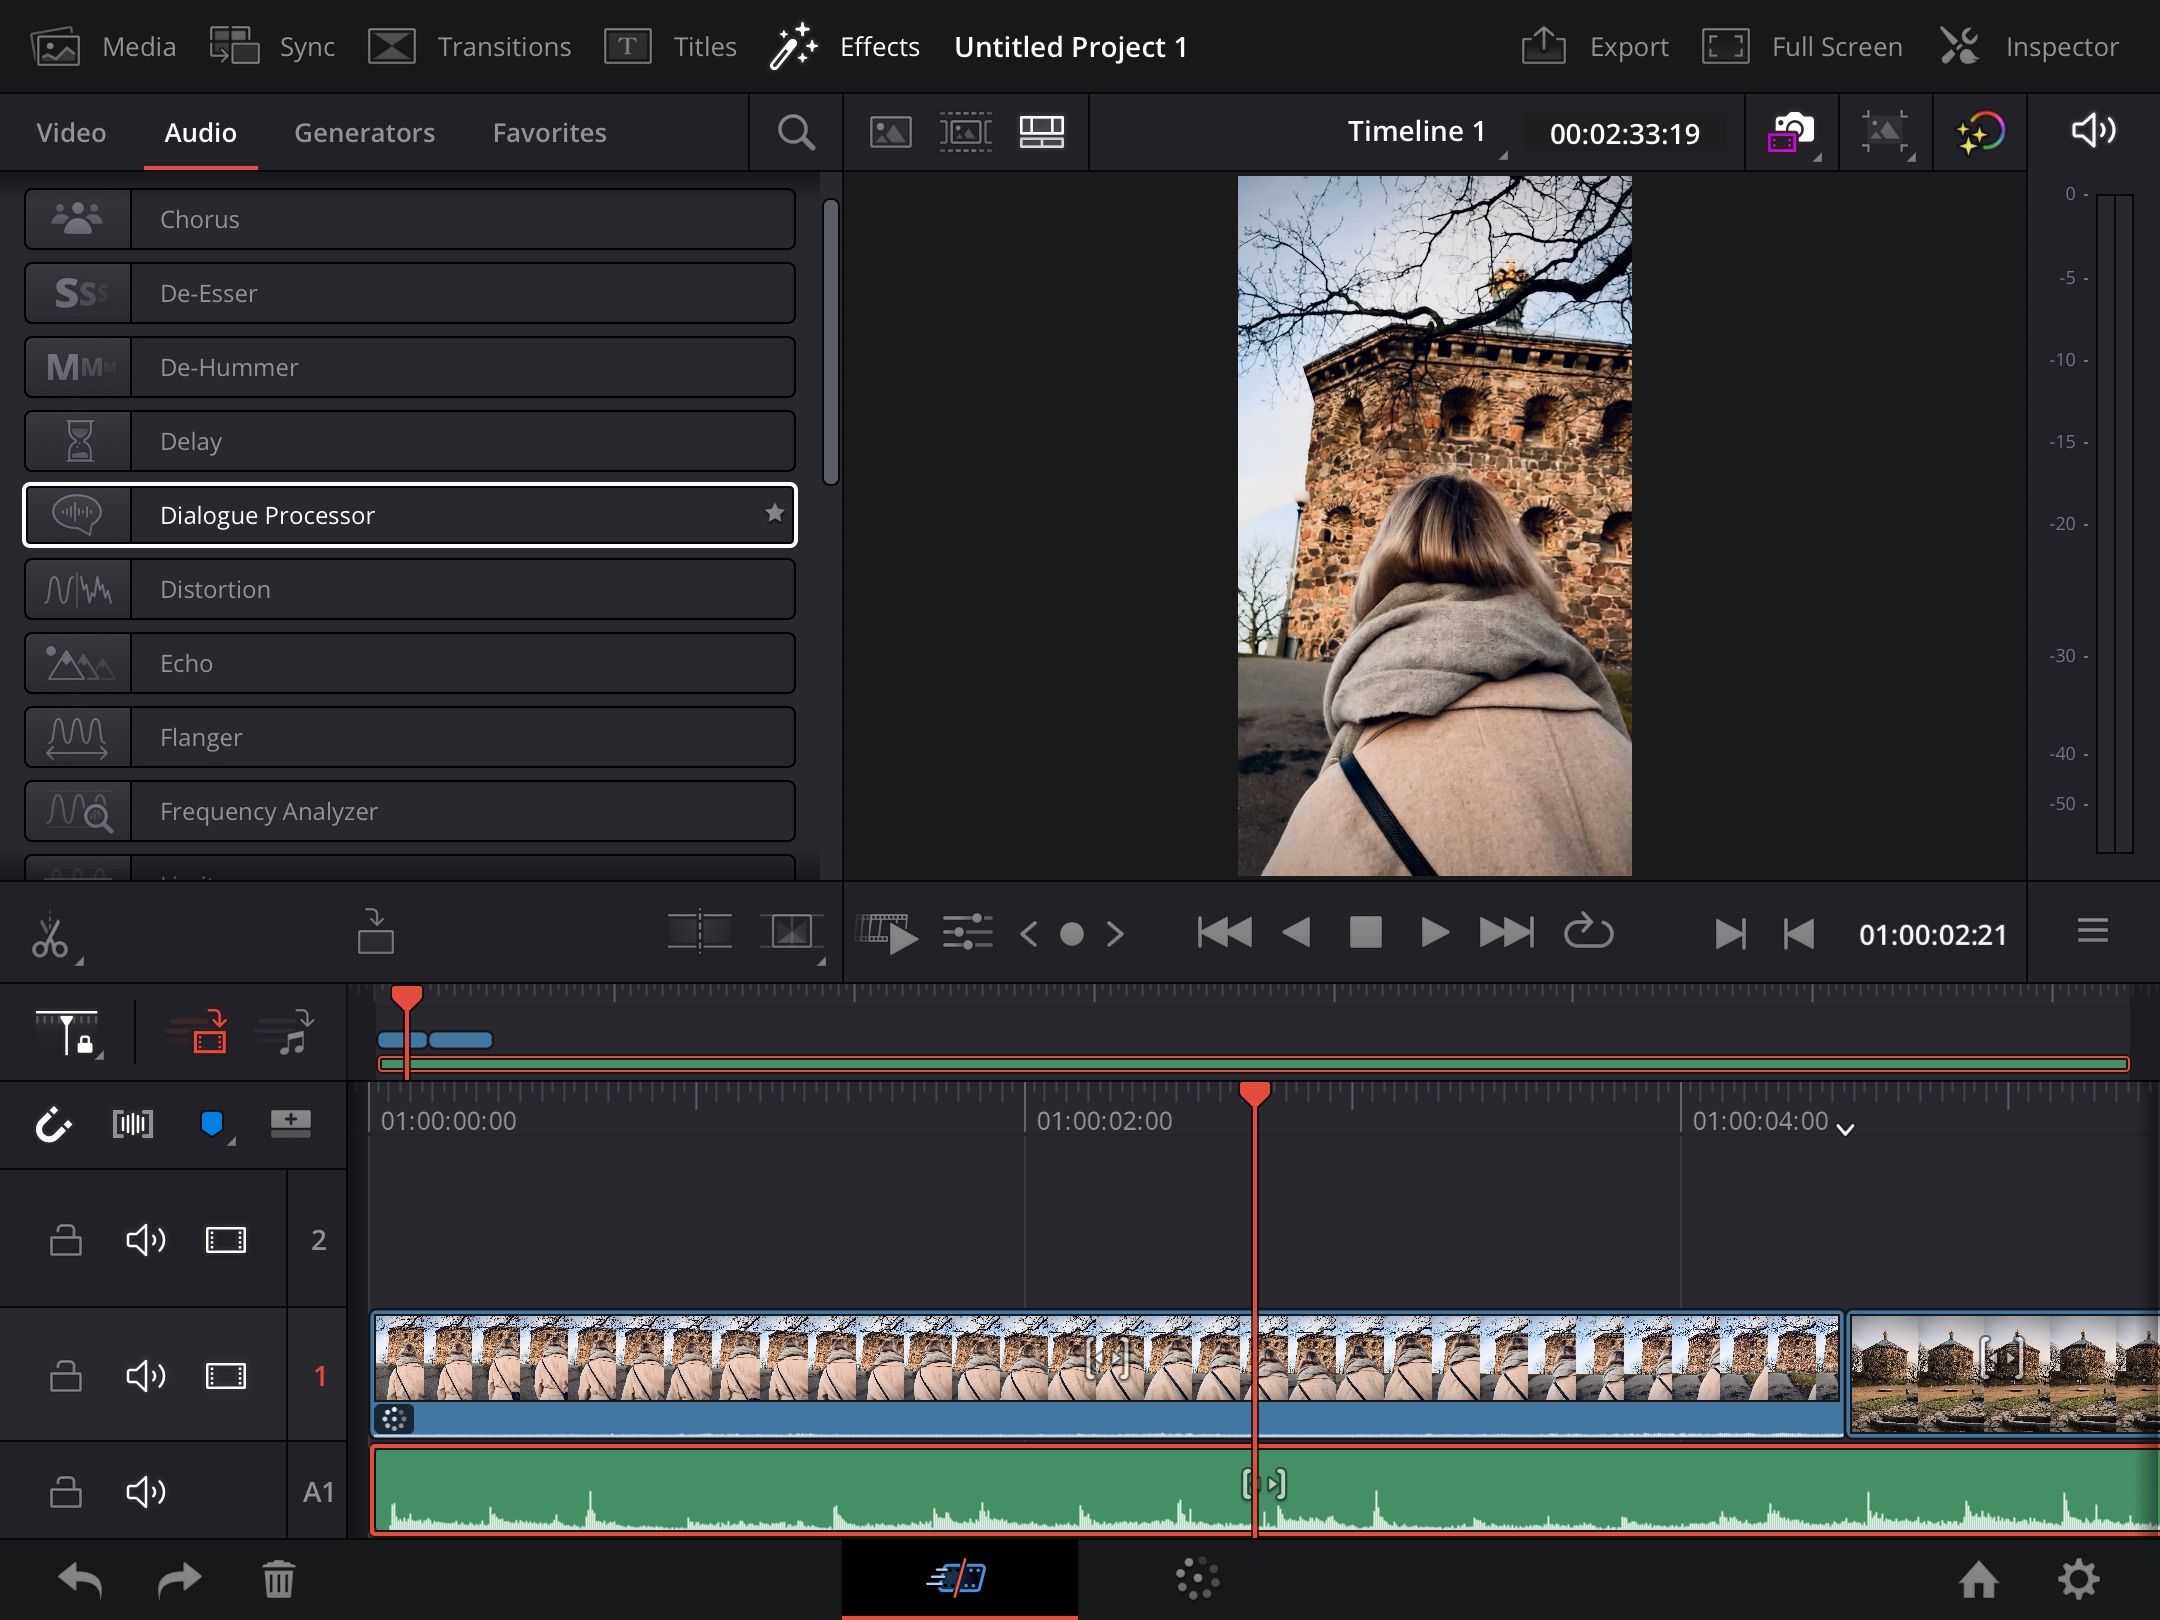2160x1620 pixels.
Task: Go to last frame of timeline
Action: (x=1506, y=933)
